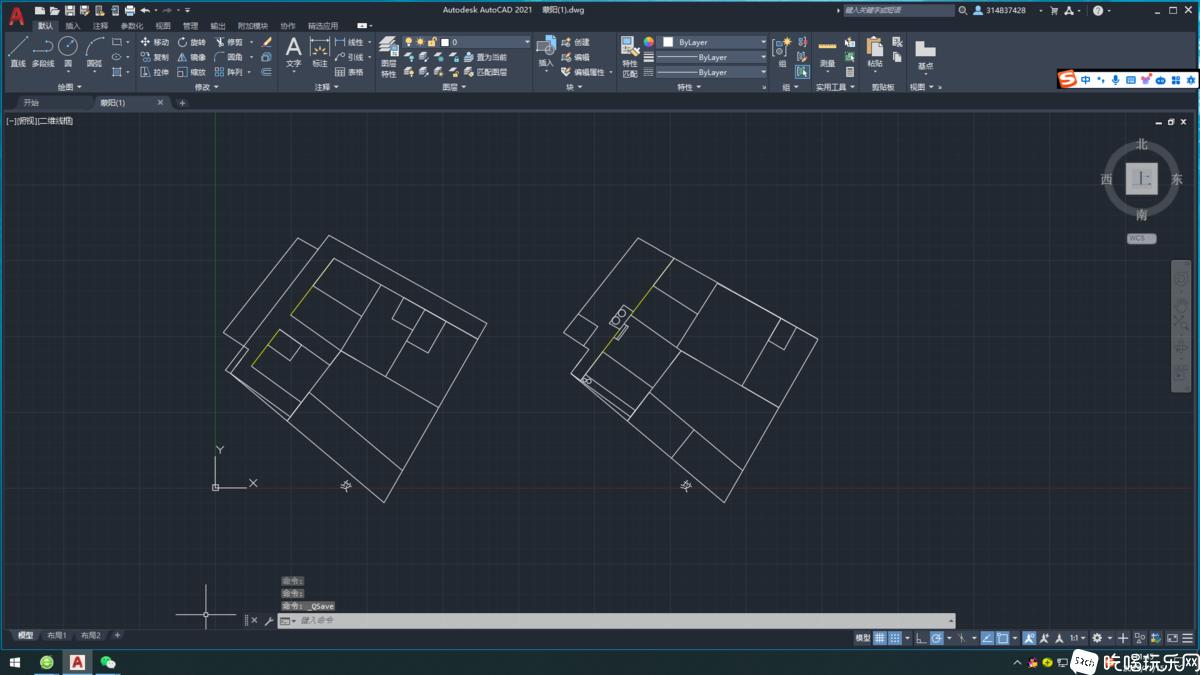Image resolution: width=1200 pixels, height=675 pixels.
Task: Click the Copy (复制) tool
Action: tap(154, 57)
